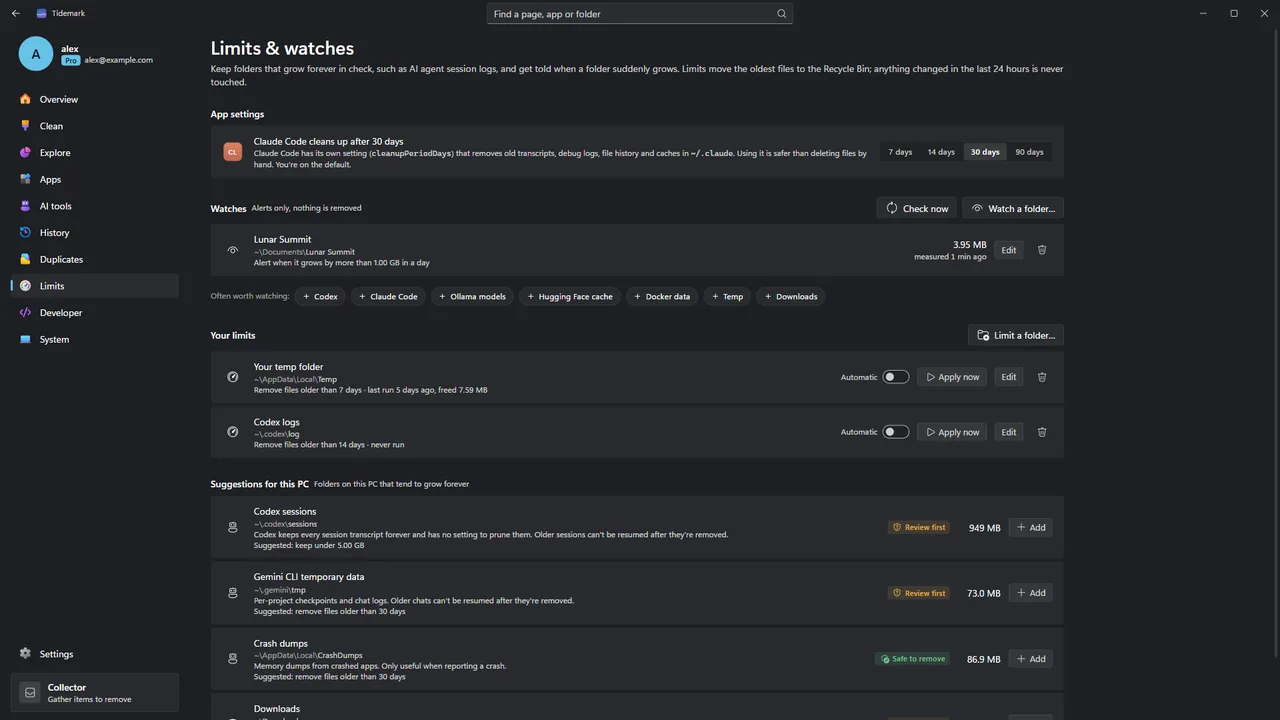Set Claude Code cleanup to 7 days
The height and width of the screenshot is (720, 1280).
tap(900, 152)
